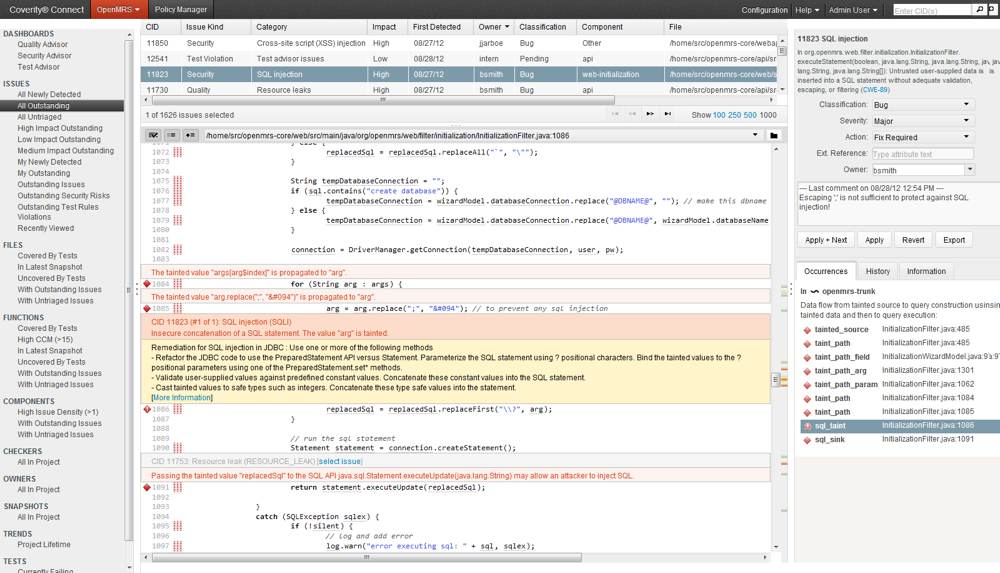Switch to the History tab

[877, 271]
